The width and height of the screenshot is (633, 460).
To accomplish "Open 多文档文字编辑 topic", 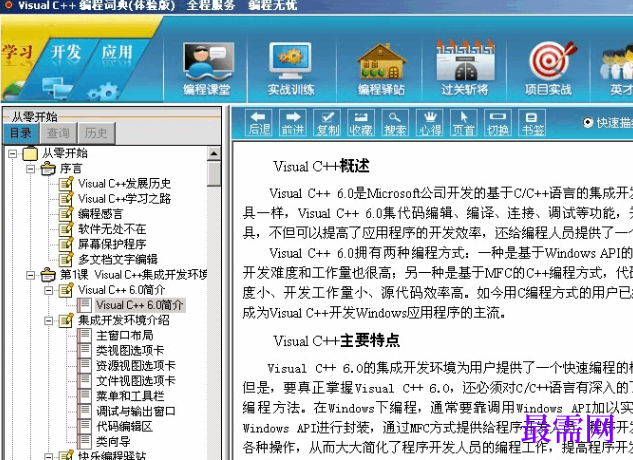I will pos(118,259).
